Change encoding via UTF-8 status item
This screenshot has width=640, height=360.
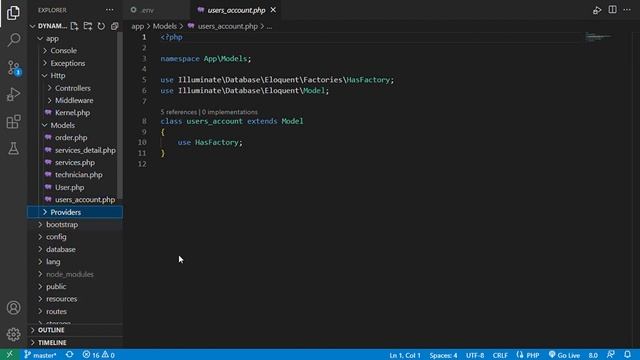click(x=475, y=355)
